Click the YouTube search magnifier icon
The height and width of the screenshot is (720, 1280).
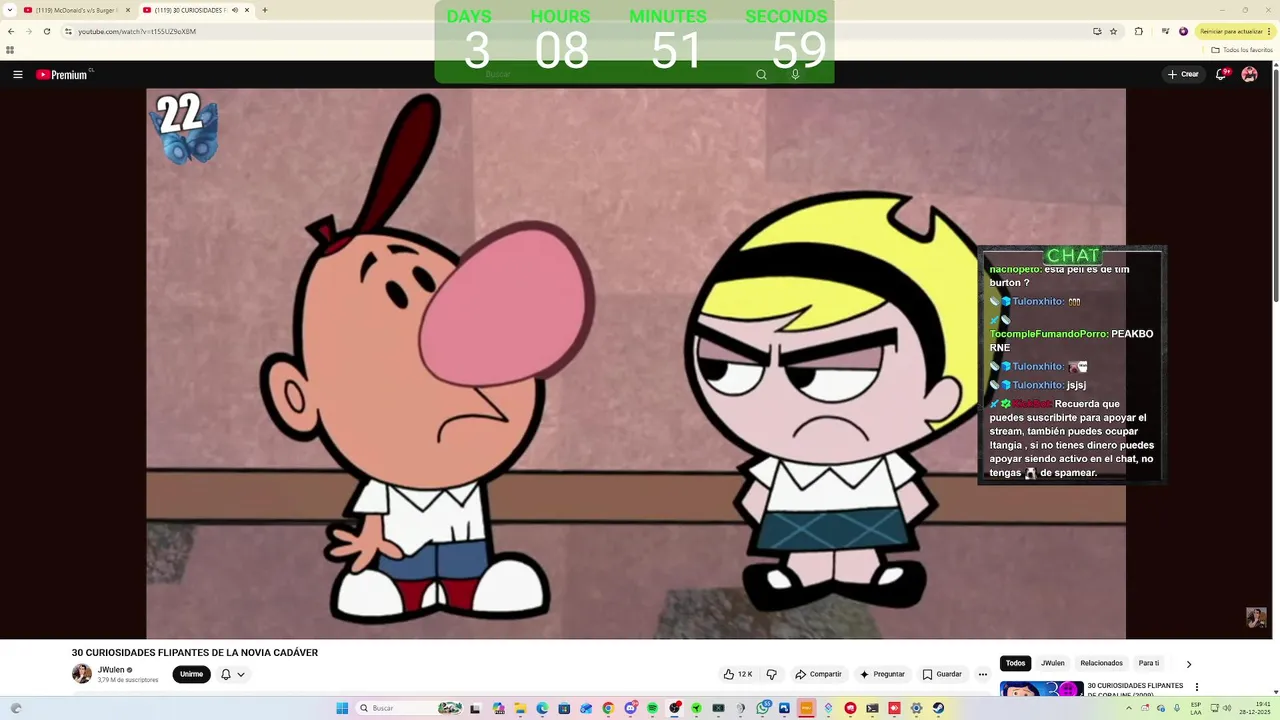click(x=761, y=74)
